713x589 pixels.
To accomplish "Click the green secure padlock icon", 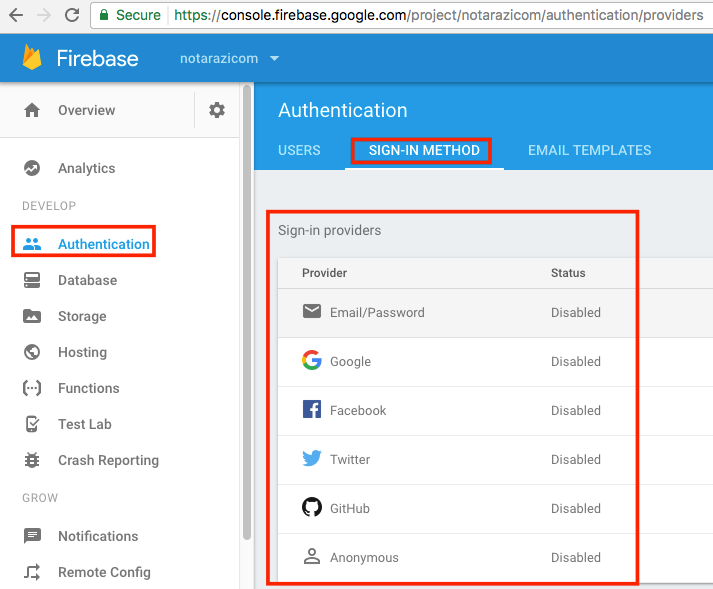I will tap(104, 15).
